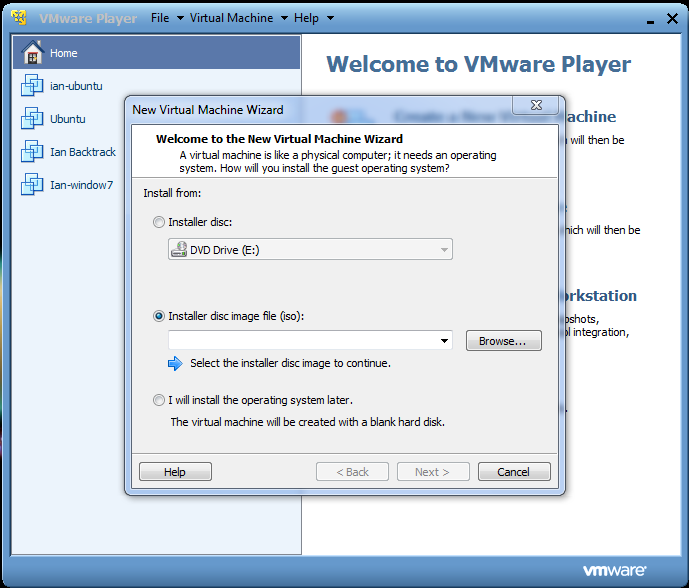This screenshot has height=588, width=689.
Task: Open the DVD Drive (E:) dropdown
Action: coord(310,249)
